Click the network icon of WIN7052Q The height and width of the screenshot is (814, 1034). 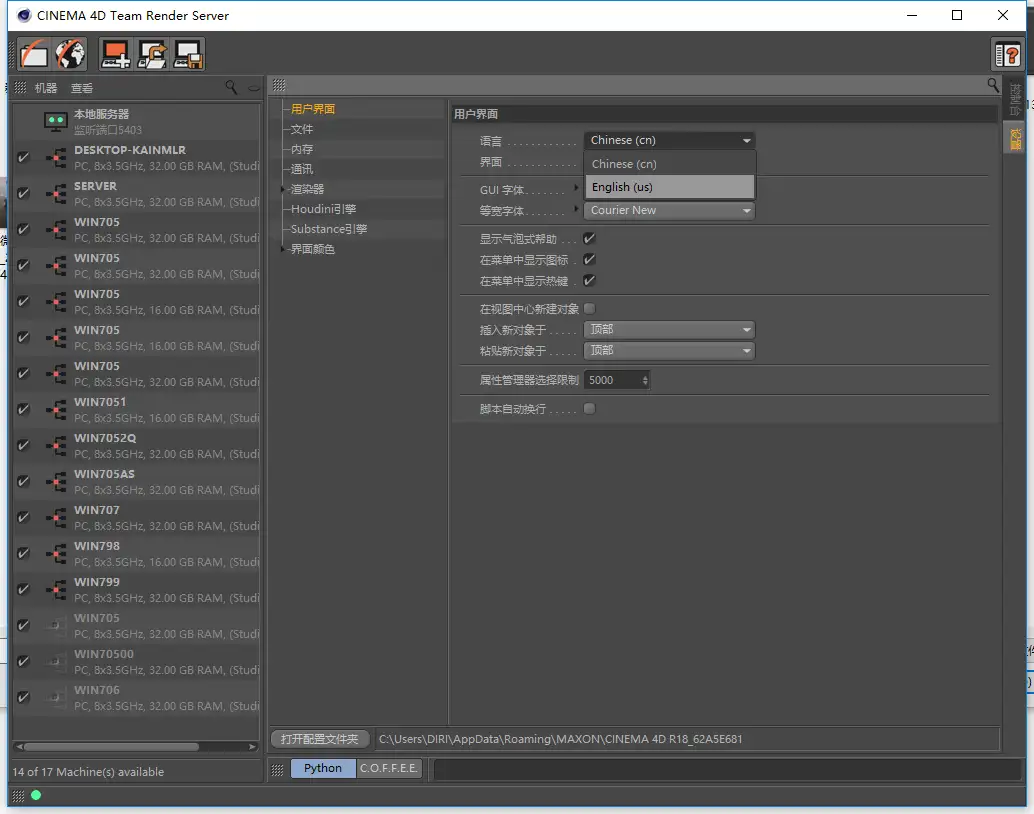pos(57,446)
